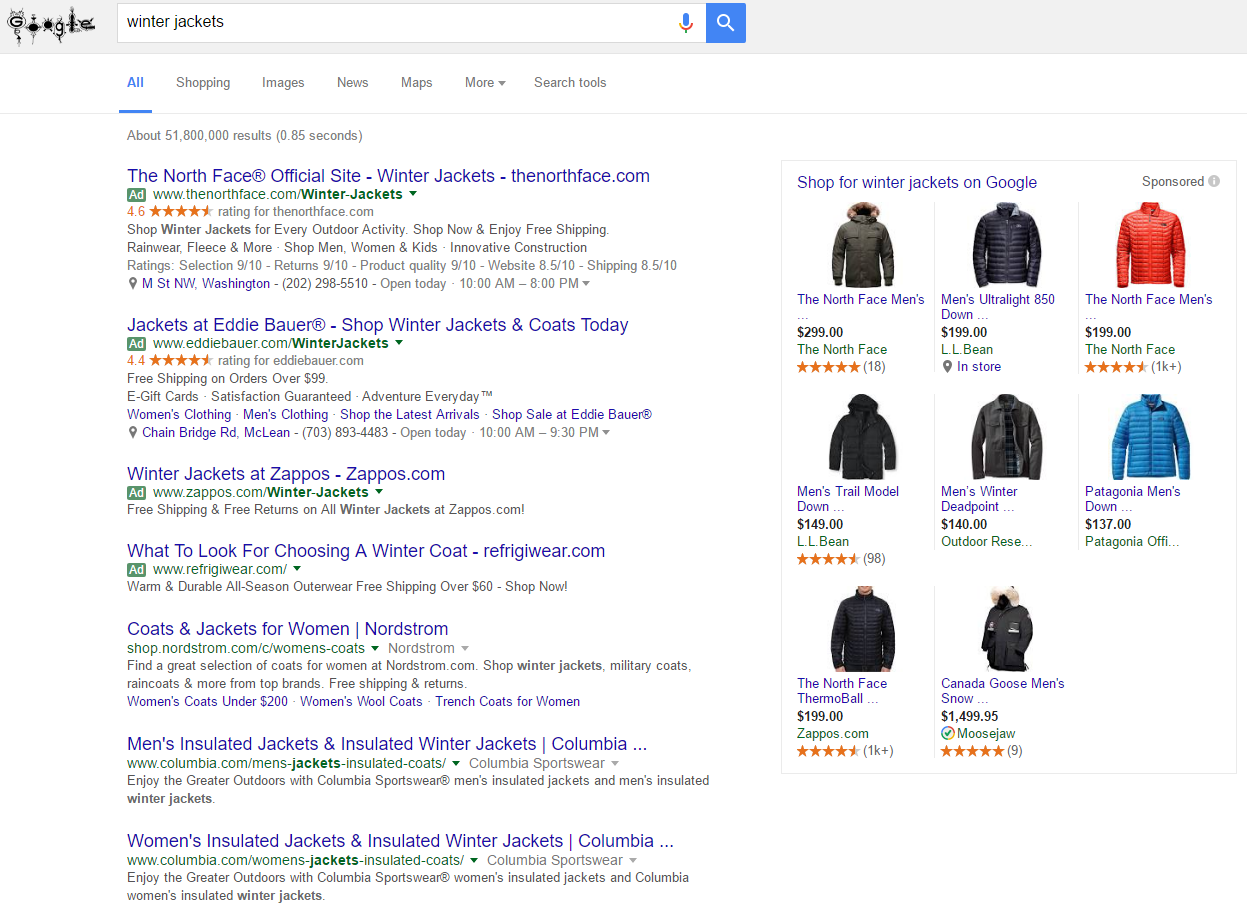Click the Google doodle logo
The image size is (1247, 915).
[51, 24]
